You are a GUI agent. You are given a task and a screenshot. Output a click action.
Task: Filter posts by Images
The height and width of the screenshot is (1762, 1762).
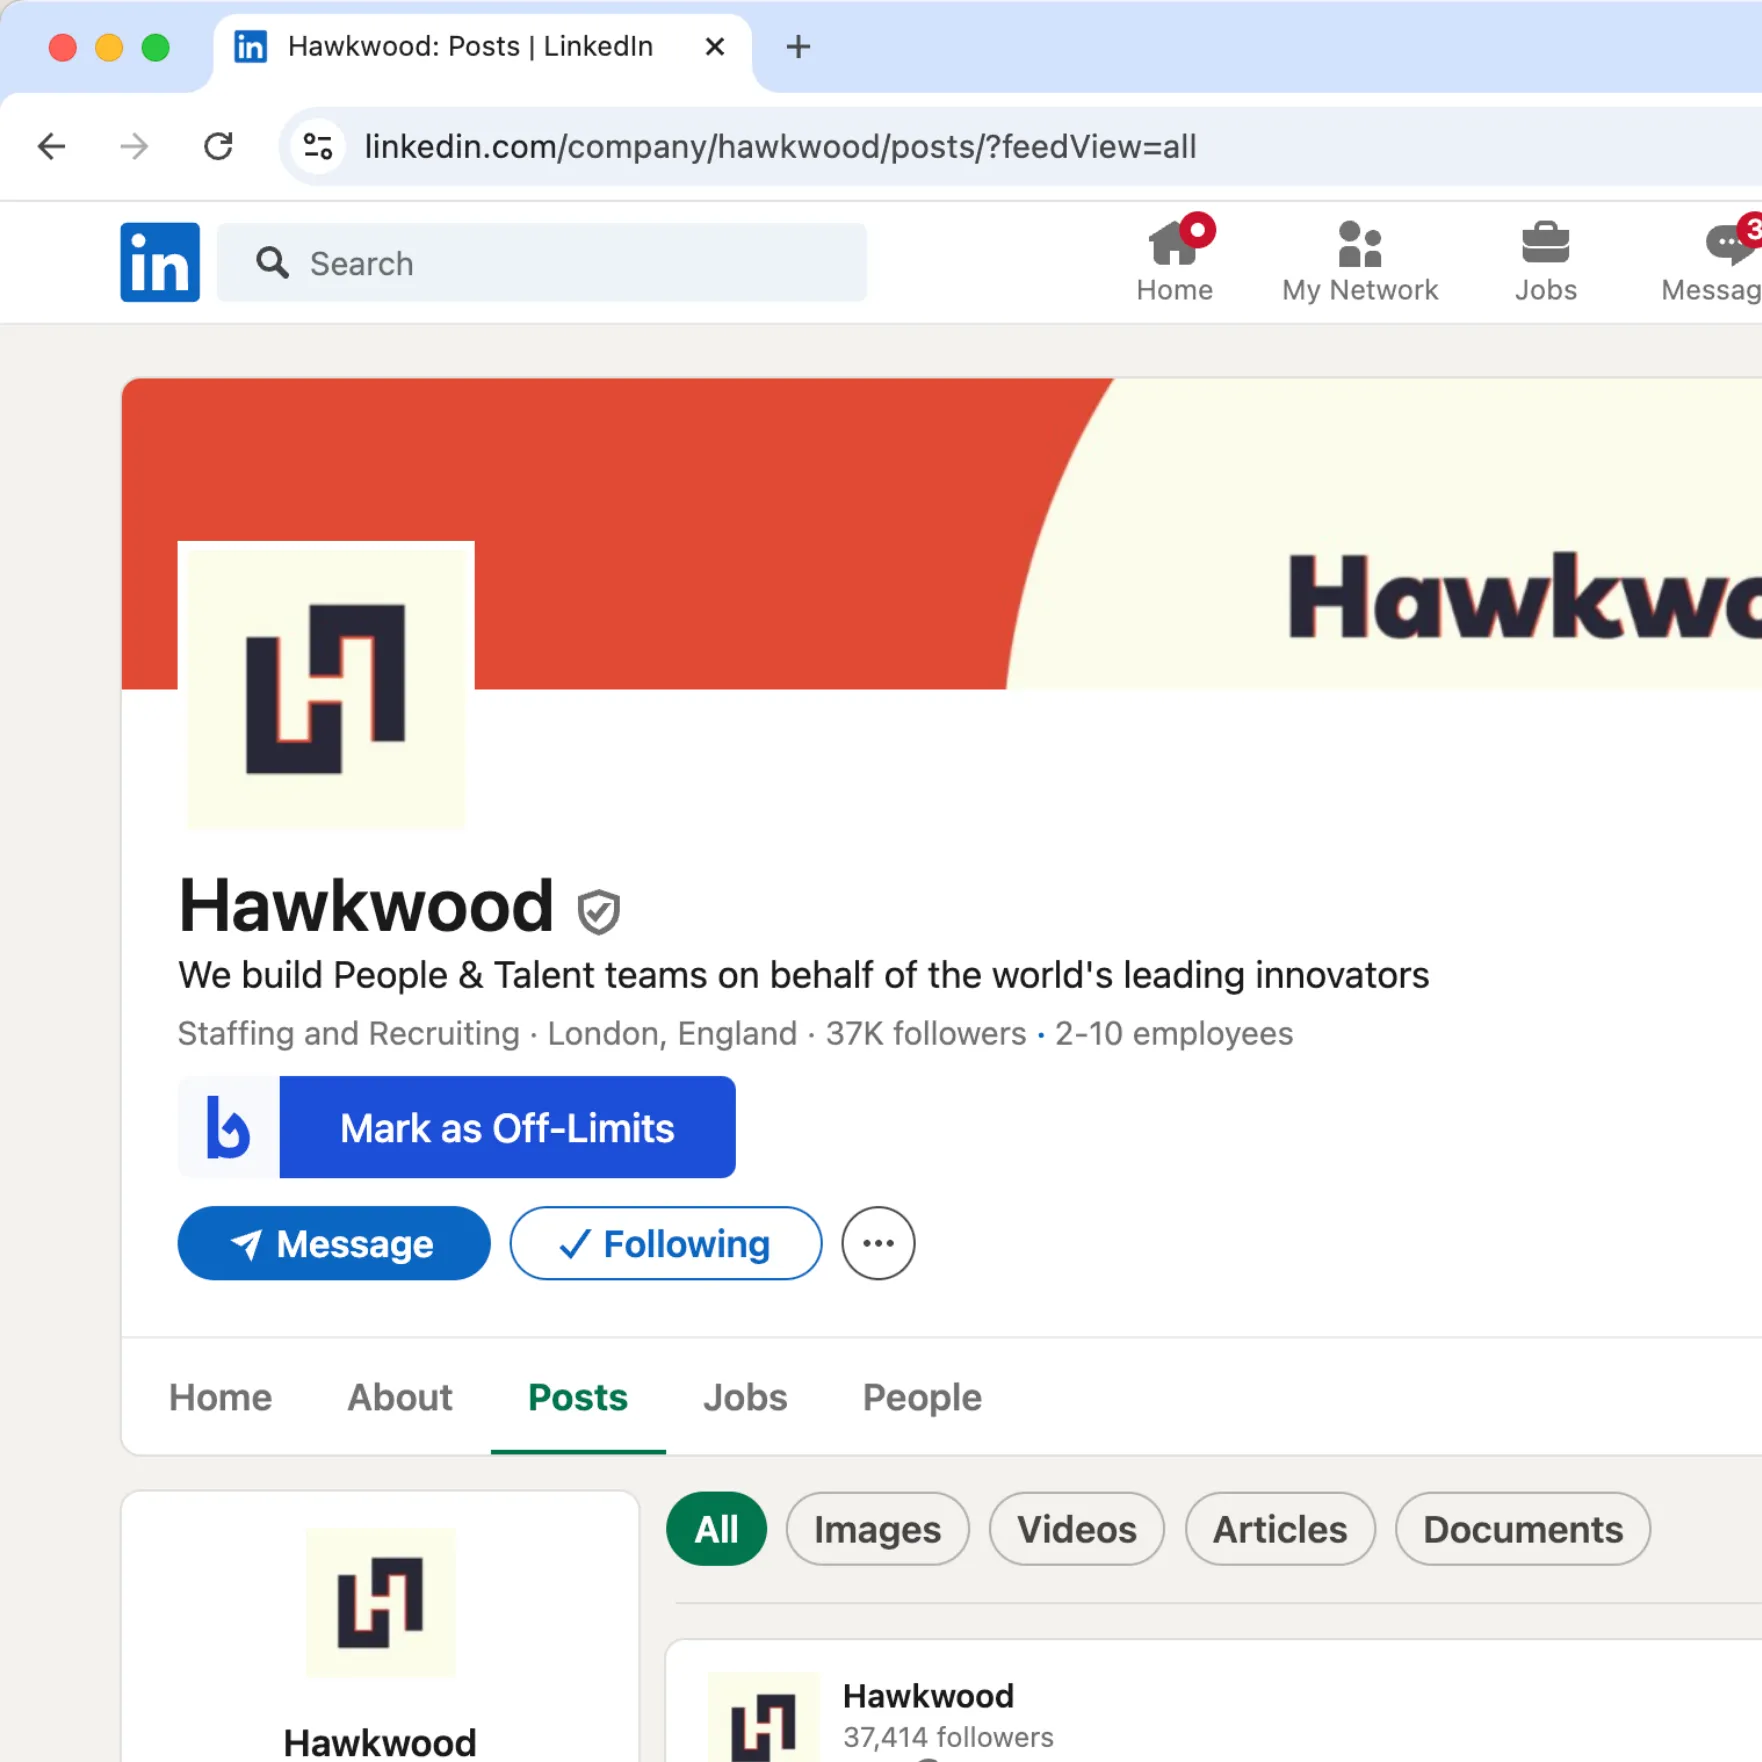(x=877, y=1529)
